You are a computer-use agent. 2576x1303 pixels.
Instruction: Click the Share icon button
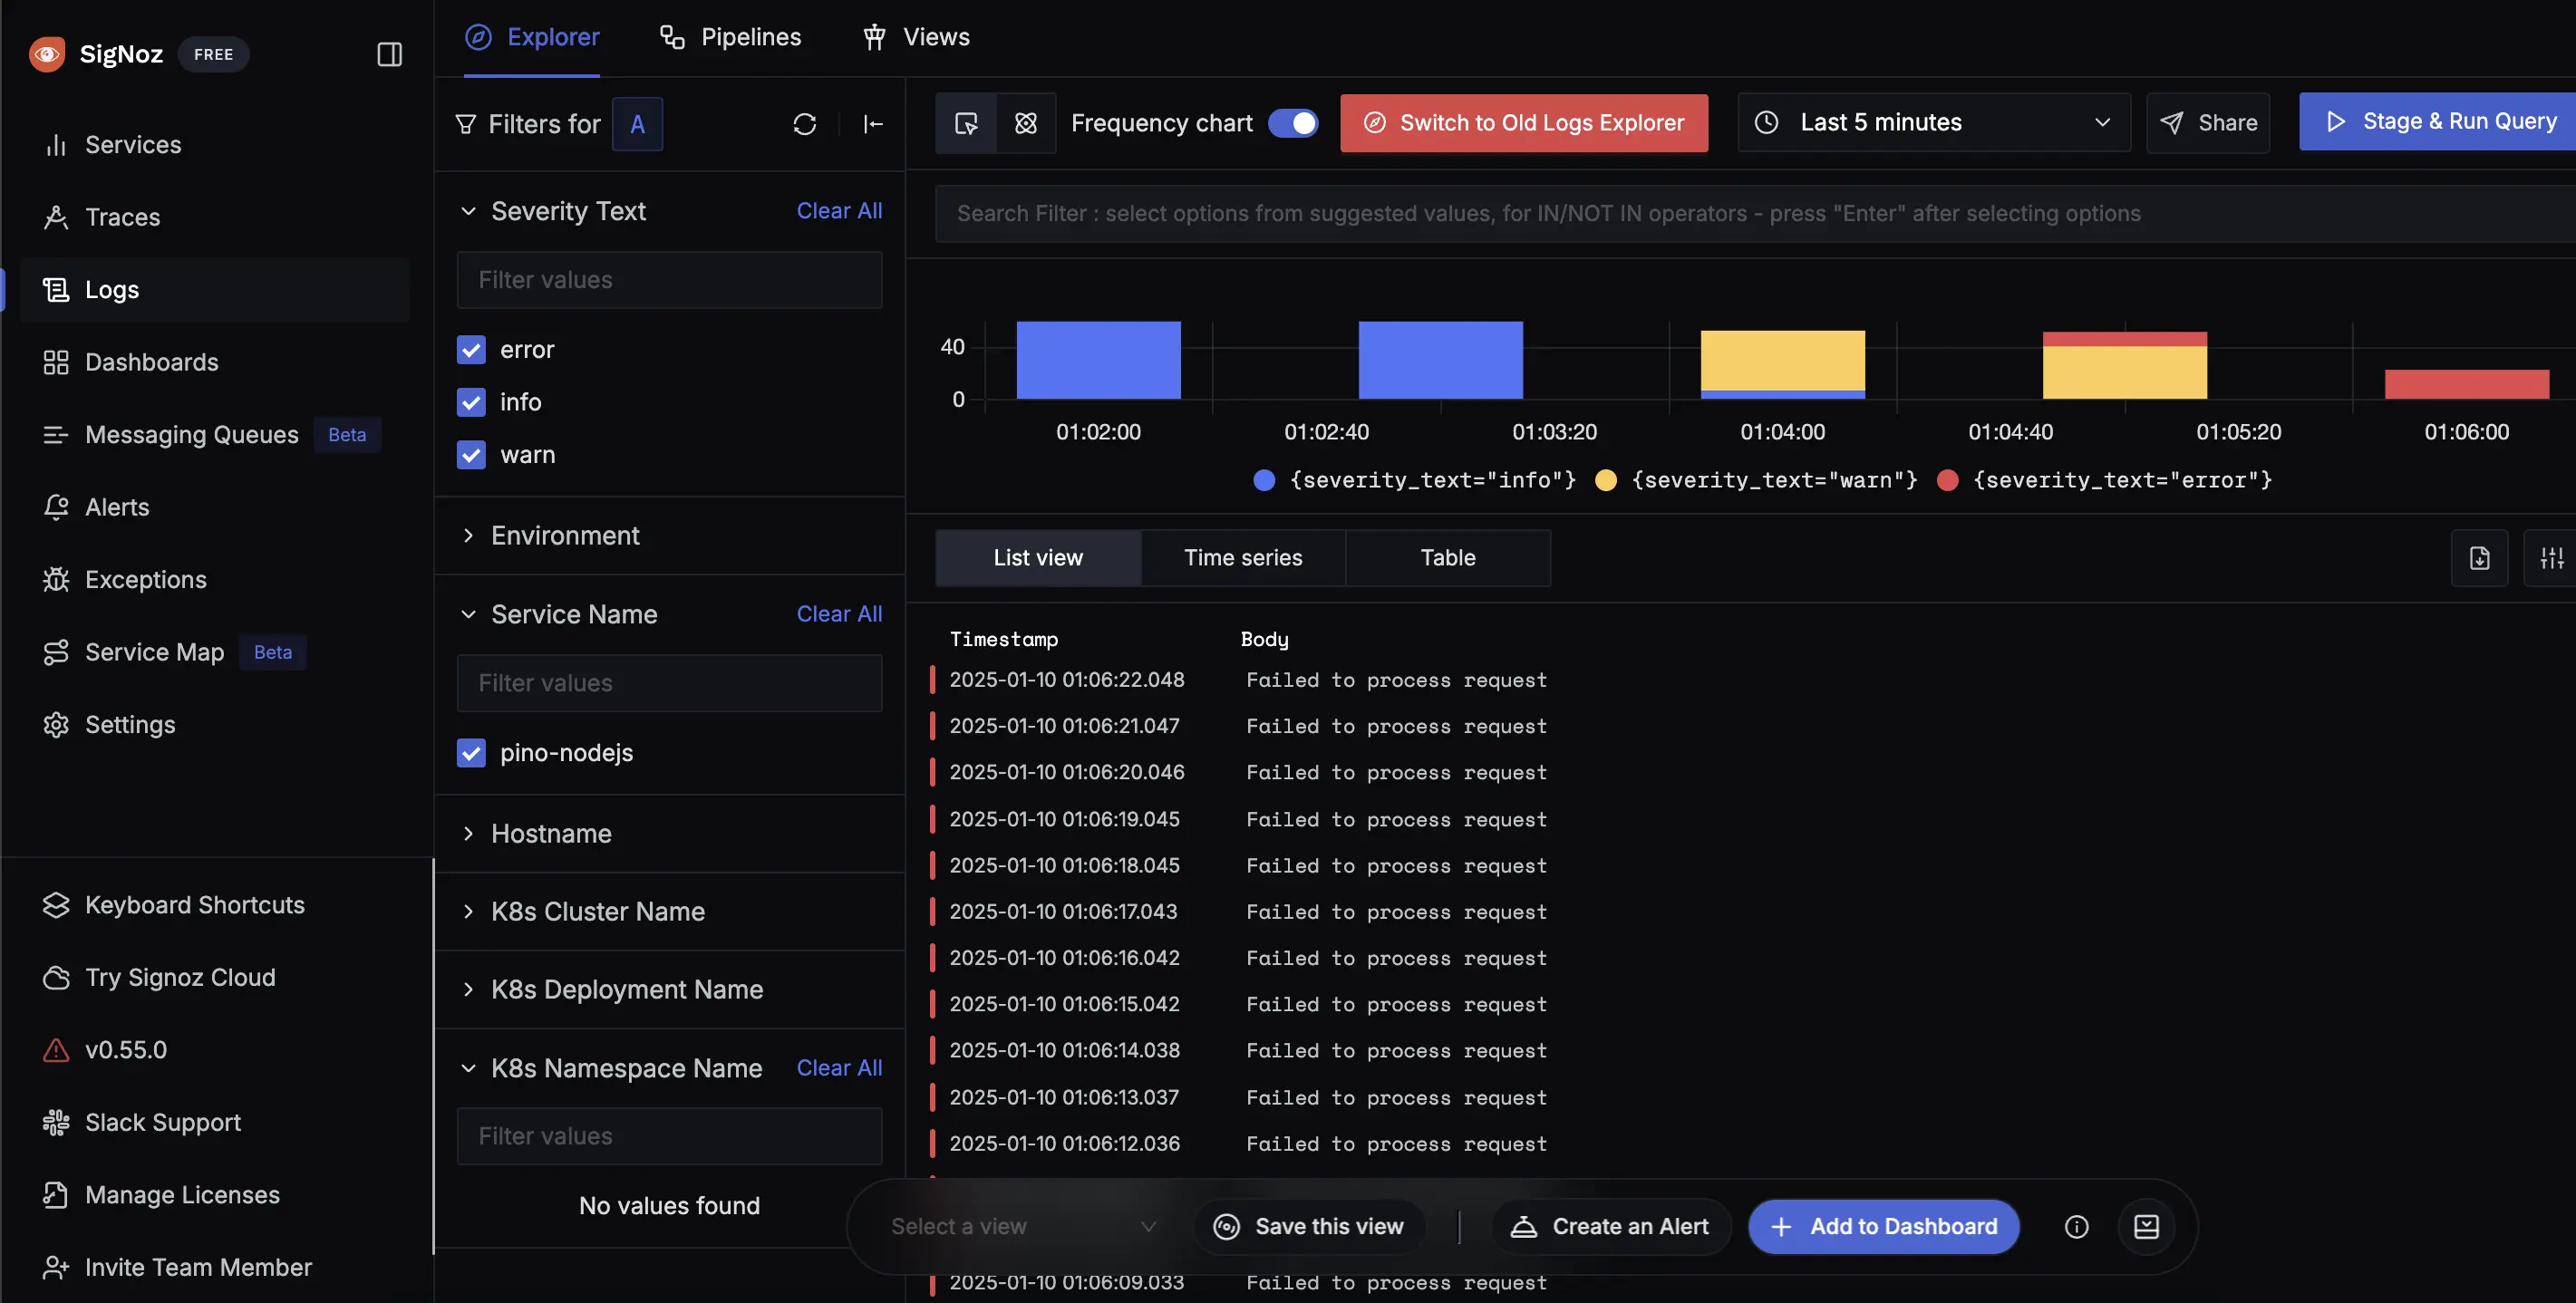pyautogui.click(x=2209, y=121)
